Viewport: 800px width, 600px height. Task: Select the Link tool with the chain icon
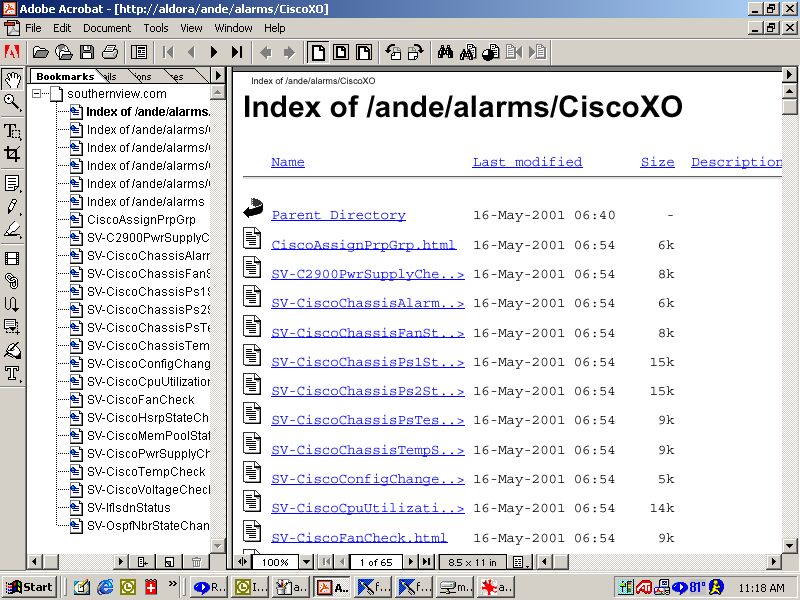click(x=13, y=281)
